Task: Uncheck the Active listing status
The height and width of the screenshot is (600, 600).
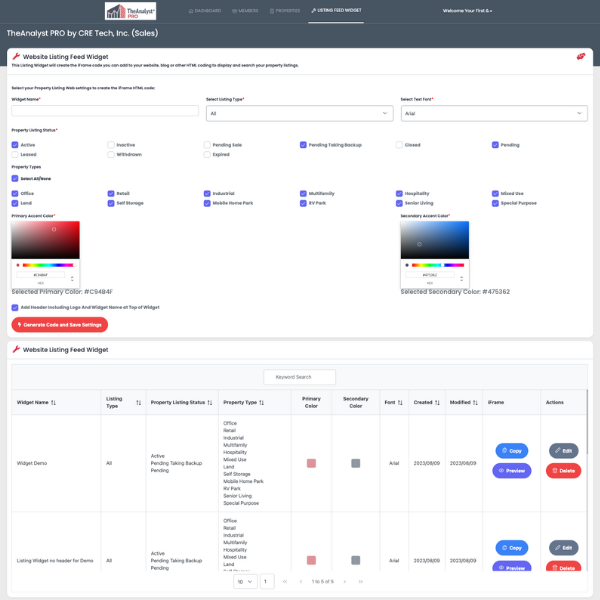Action: pos(15,145)
